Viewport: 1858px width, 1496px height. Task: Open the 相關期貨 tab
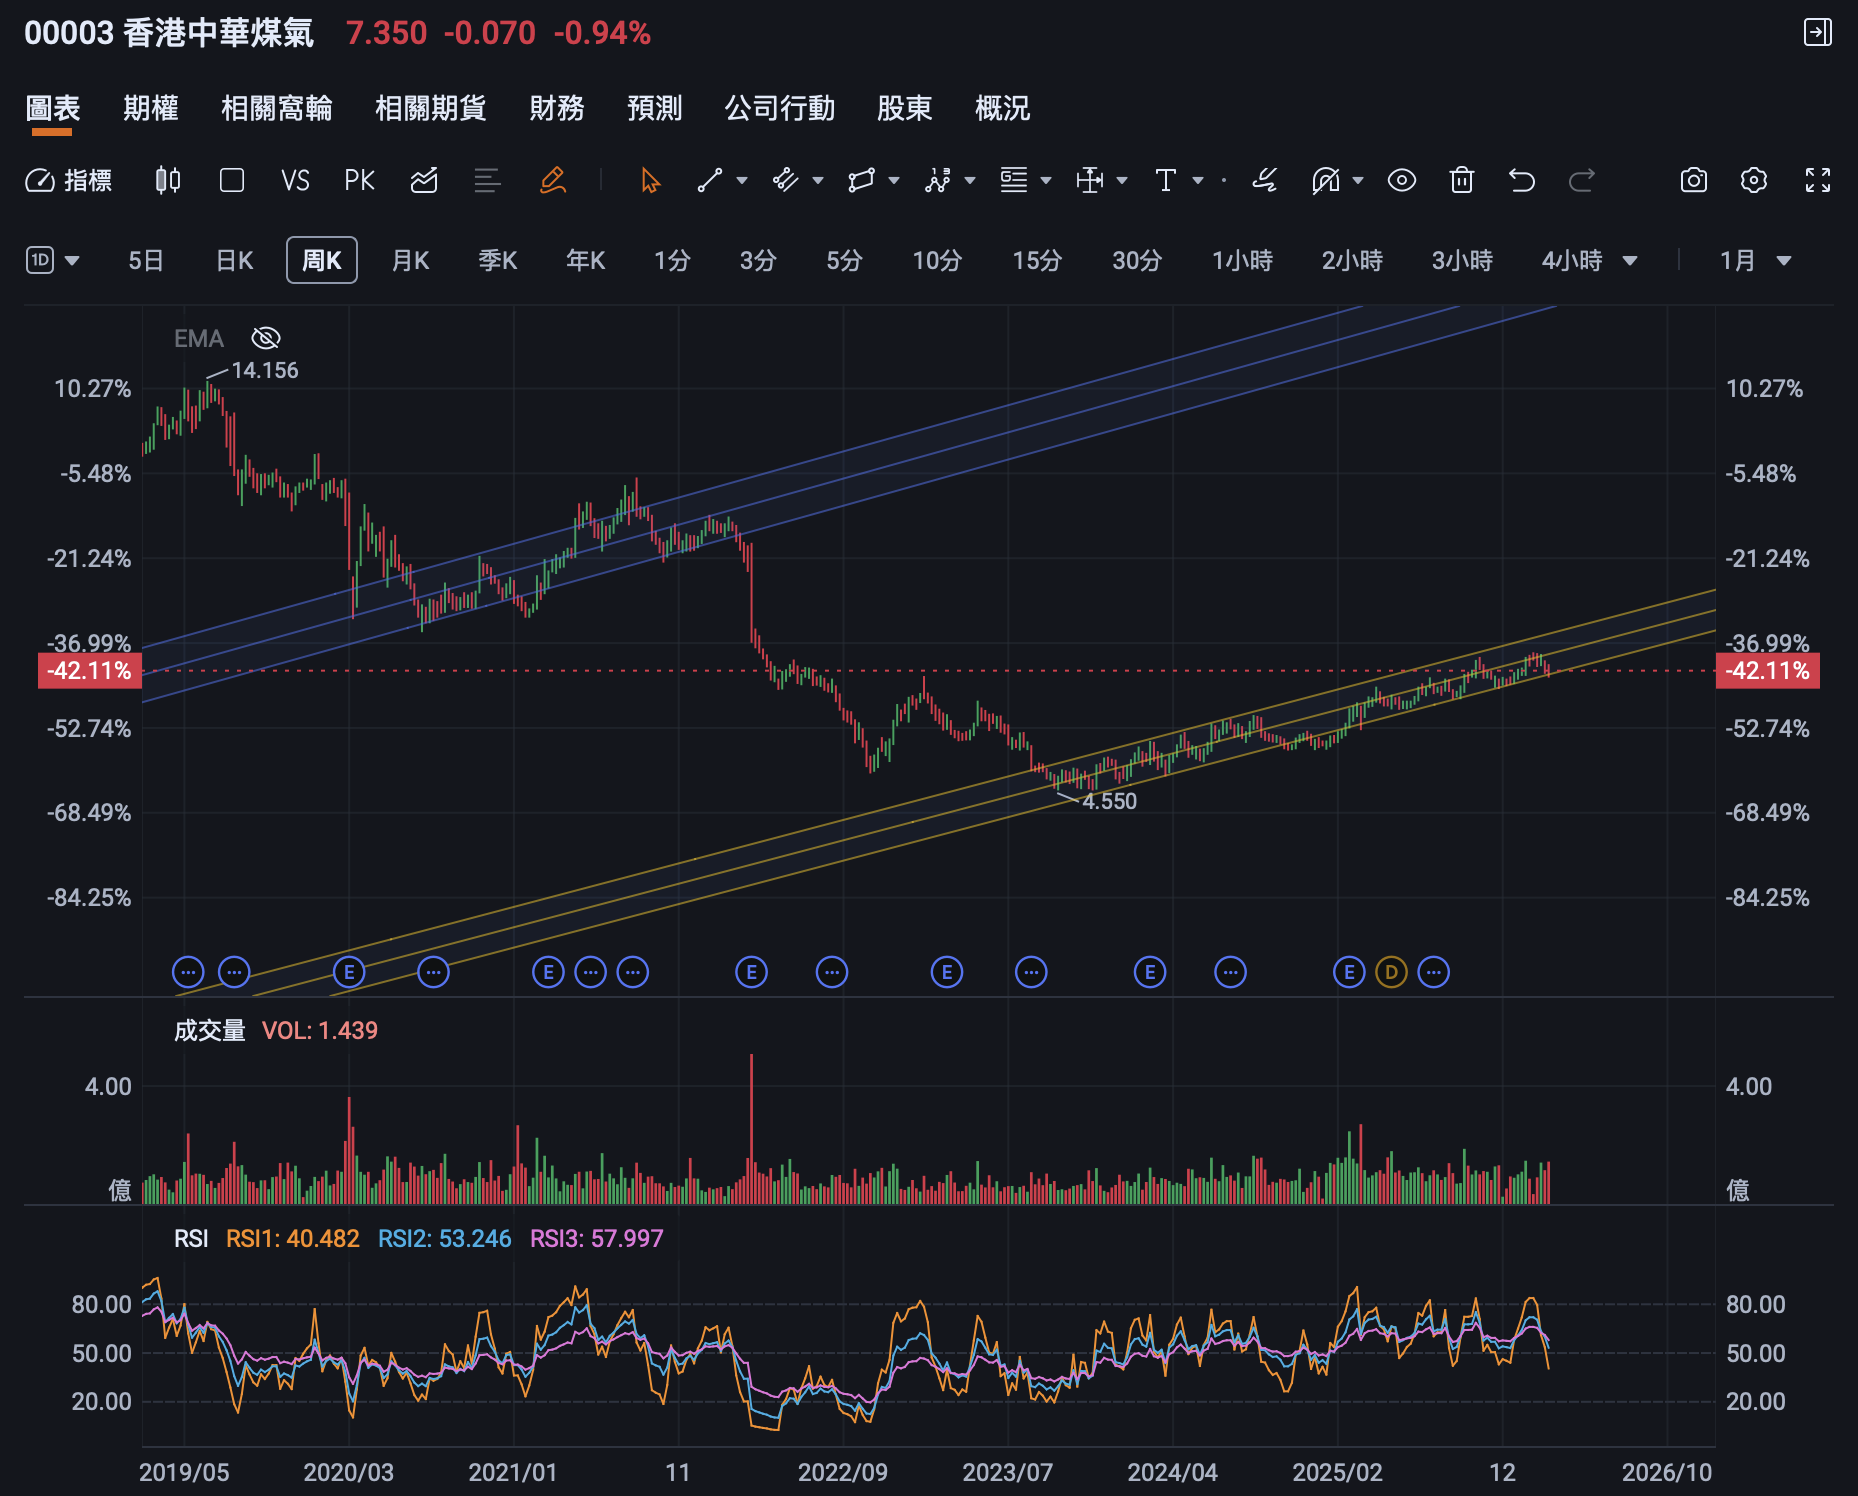[431, 108]
